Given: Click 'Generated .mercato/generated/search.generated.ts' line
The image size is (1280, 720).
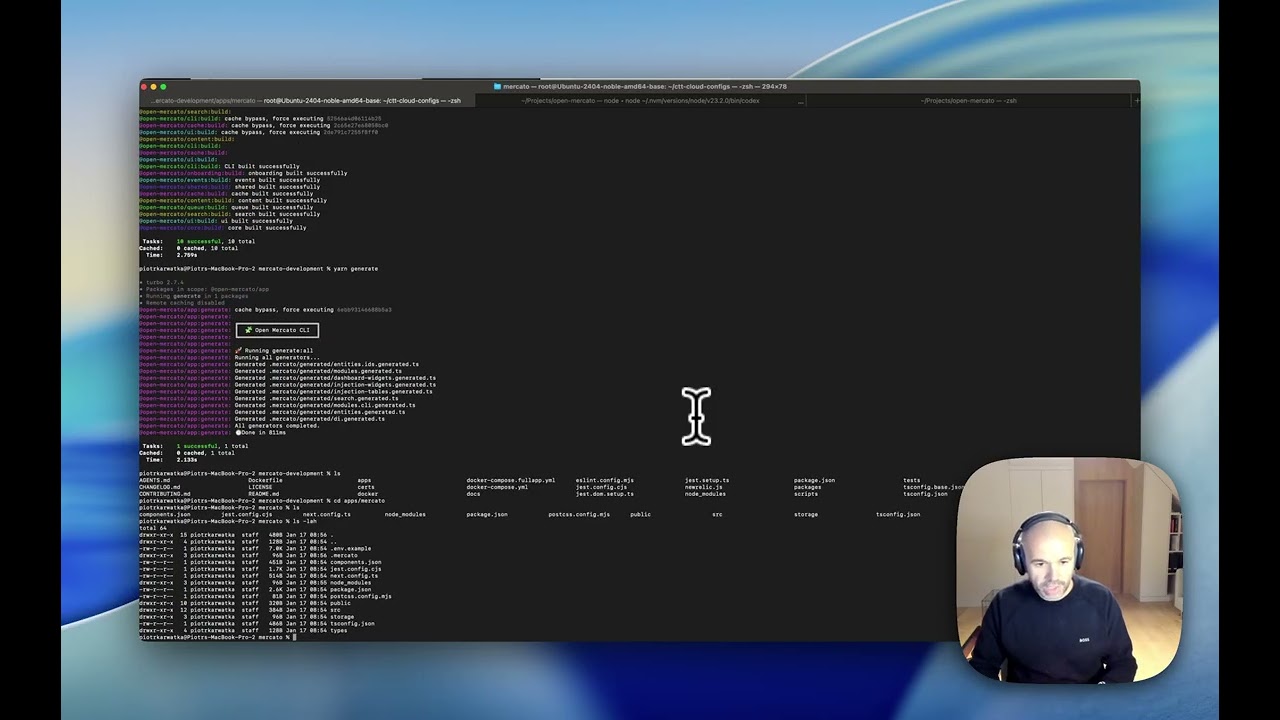Looking at the screenshot, I should [x=316, y=398].
